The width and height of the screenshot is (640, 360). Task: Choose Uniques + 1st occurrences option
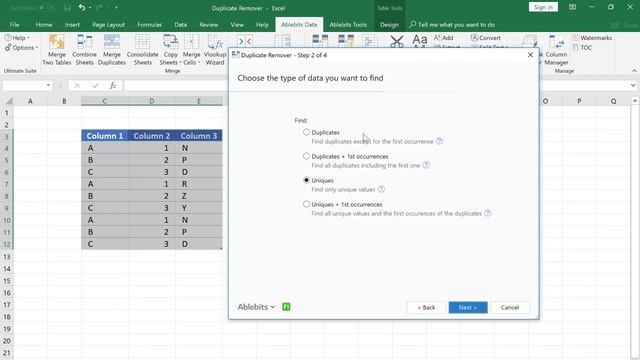[306, 204]
